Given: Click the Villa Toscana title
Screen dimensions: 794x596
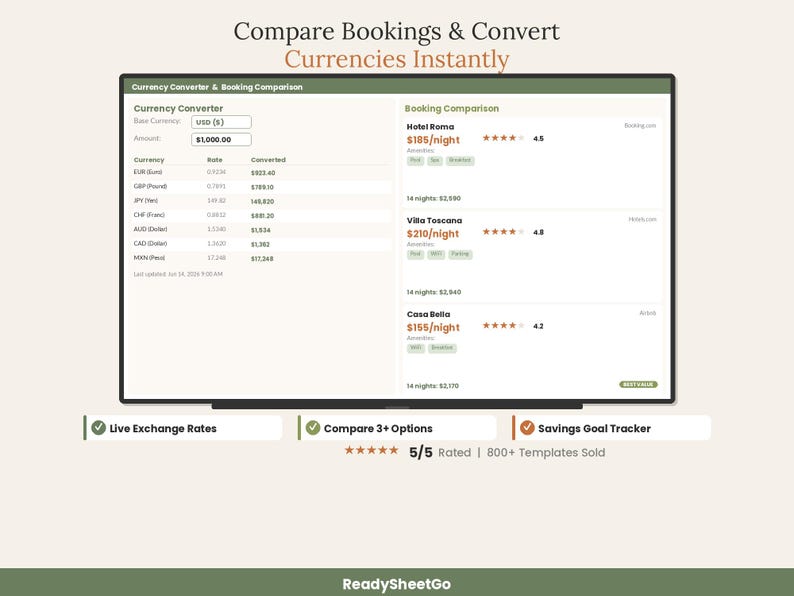Looking at the screenshot, I should pyautogui.click(x=434, y=220).
